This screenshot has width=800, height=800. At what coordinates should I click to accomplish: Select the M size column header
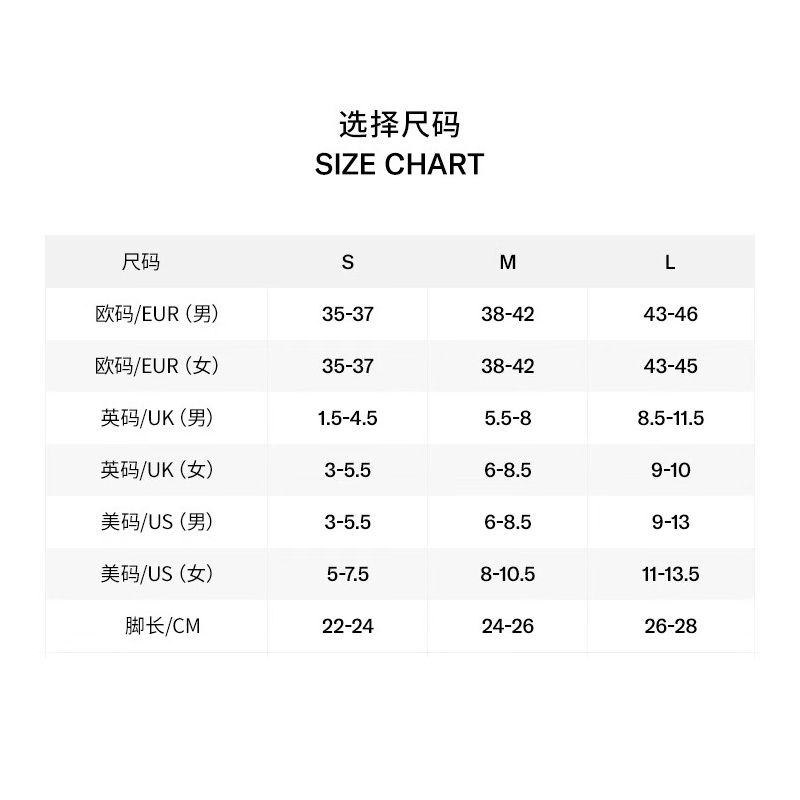508,262
